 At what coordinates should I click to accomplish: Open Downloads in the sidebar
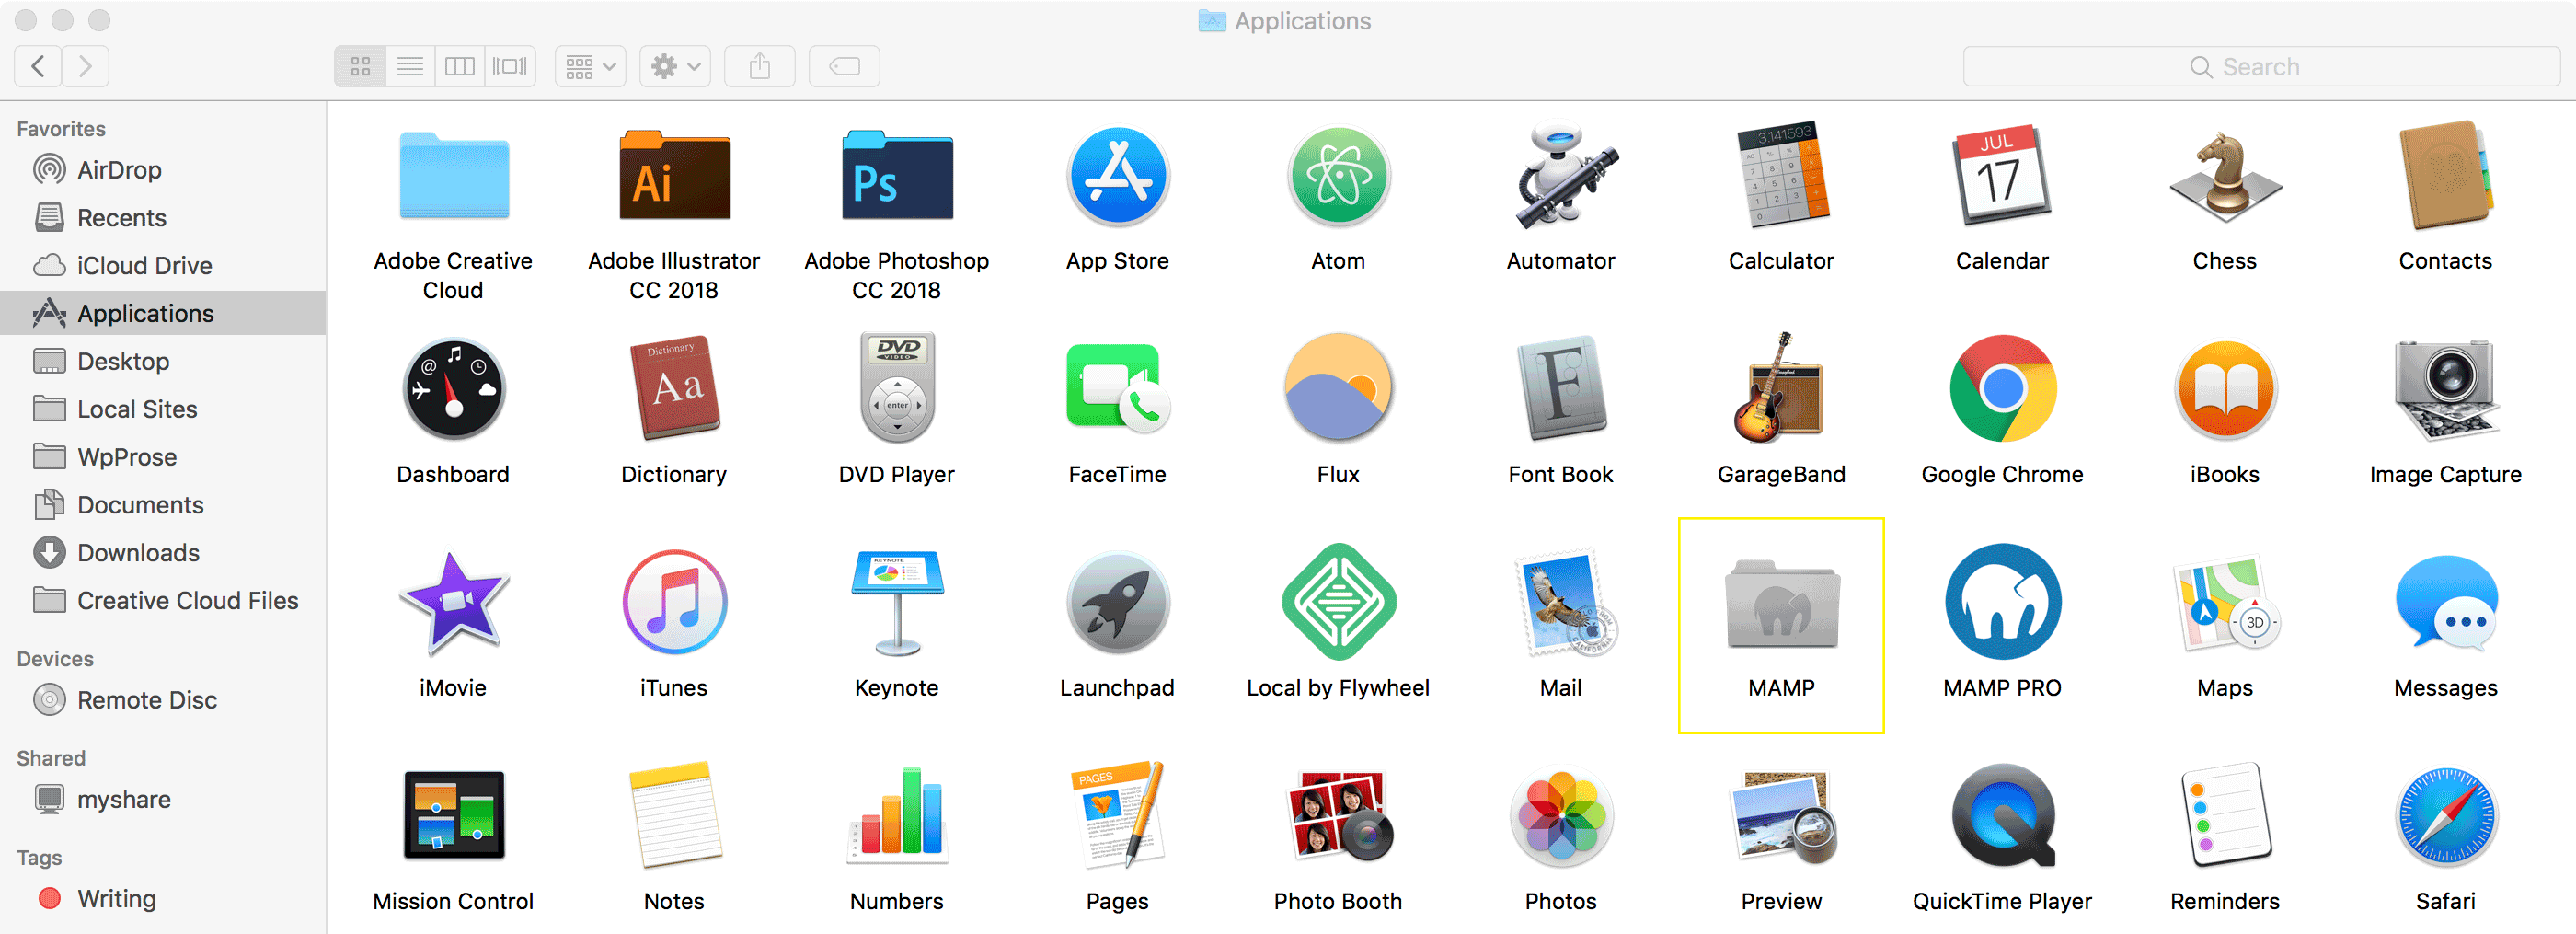(x=163, y=553)
